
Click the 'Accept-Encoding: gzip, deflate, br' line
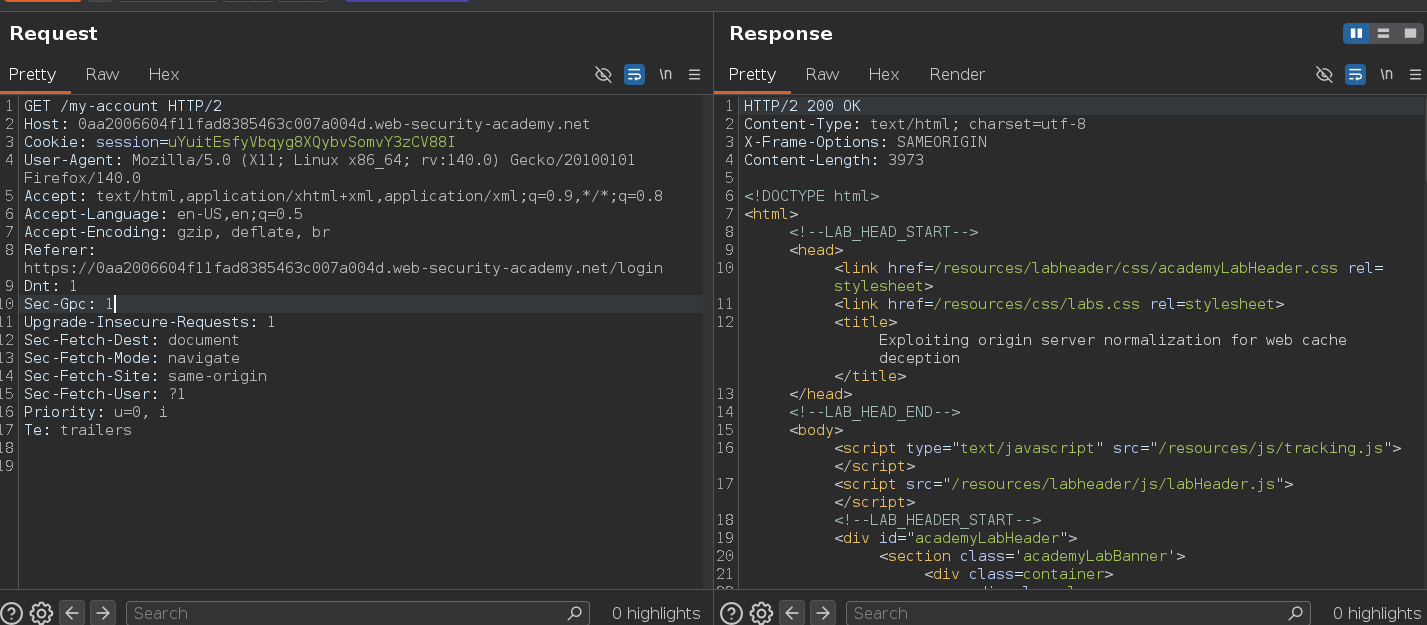(x=177, y=232)
